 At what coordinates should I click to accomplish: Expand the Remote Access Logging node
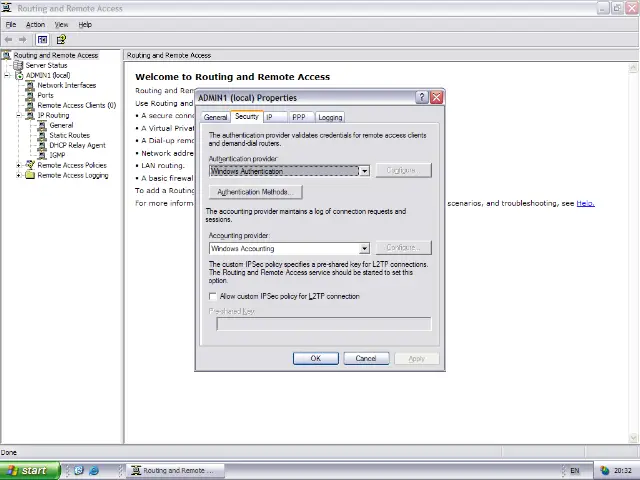coord(19,176)
